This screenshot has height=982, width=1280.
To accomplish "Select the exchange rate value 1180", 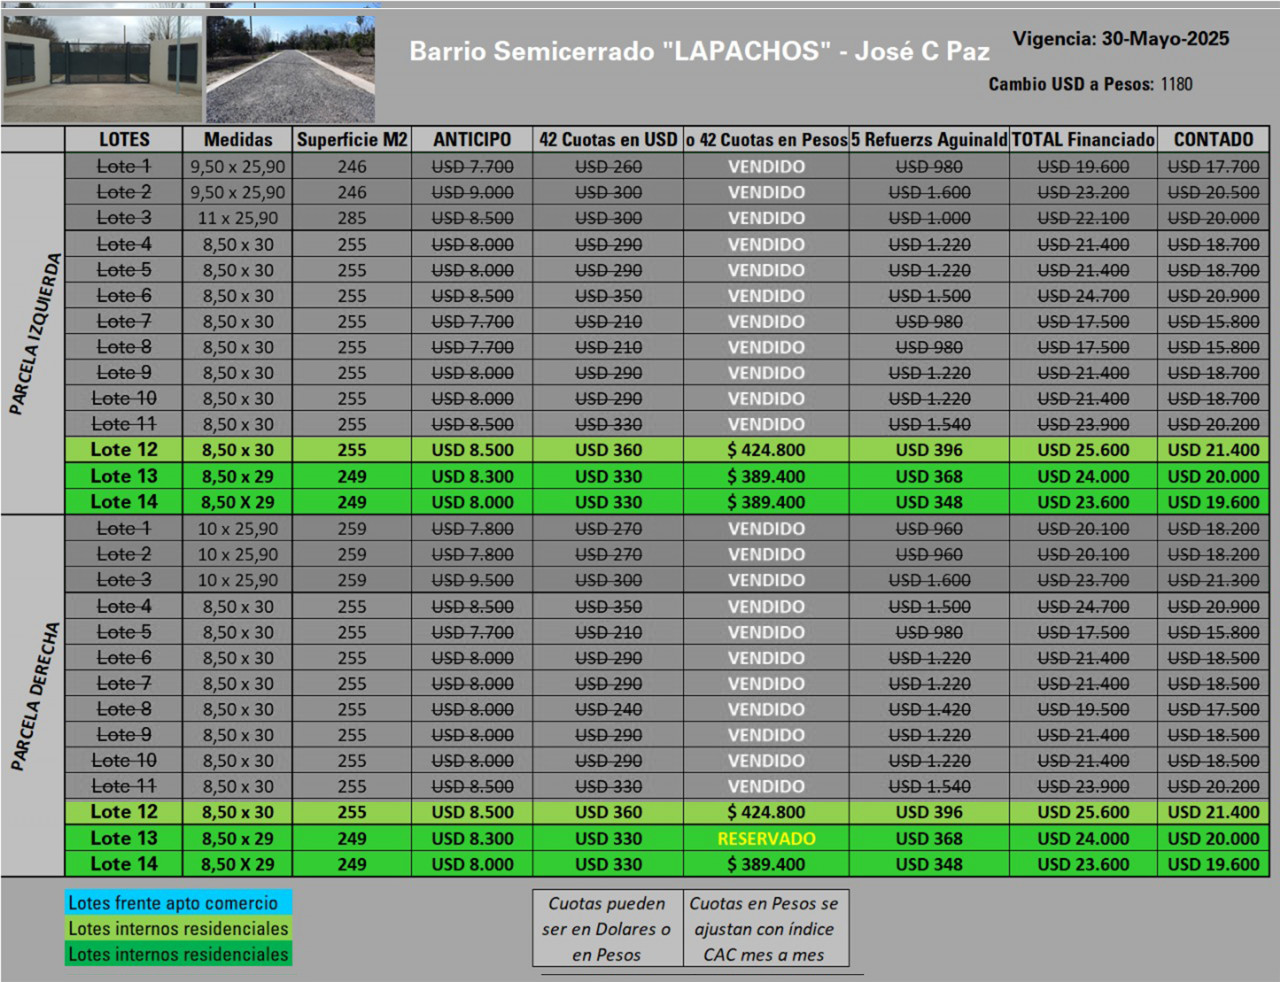I will 1176,84.
